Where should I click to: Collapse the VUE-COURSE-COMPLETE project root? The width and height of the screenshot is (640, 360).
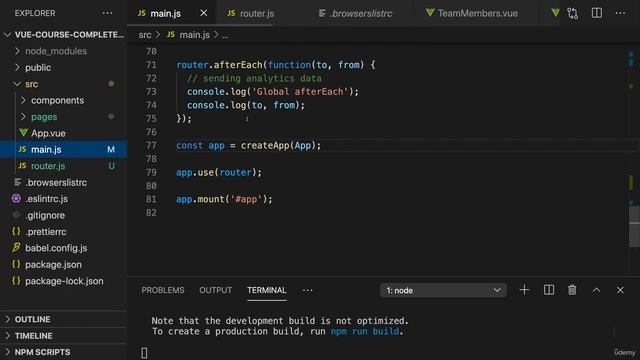[x=64, y=35]
